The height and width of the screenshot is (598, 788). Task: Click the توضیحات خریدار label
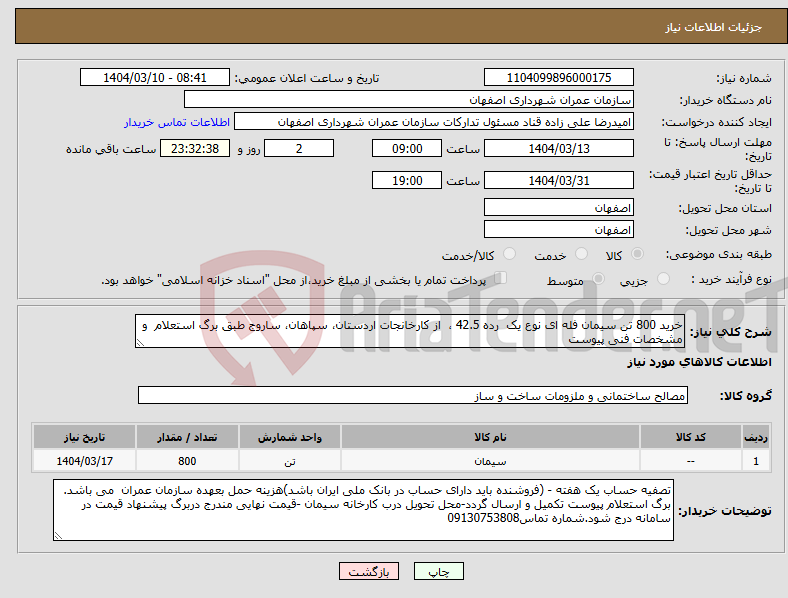tap(725, 511)
